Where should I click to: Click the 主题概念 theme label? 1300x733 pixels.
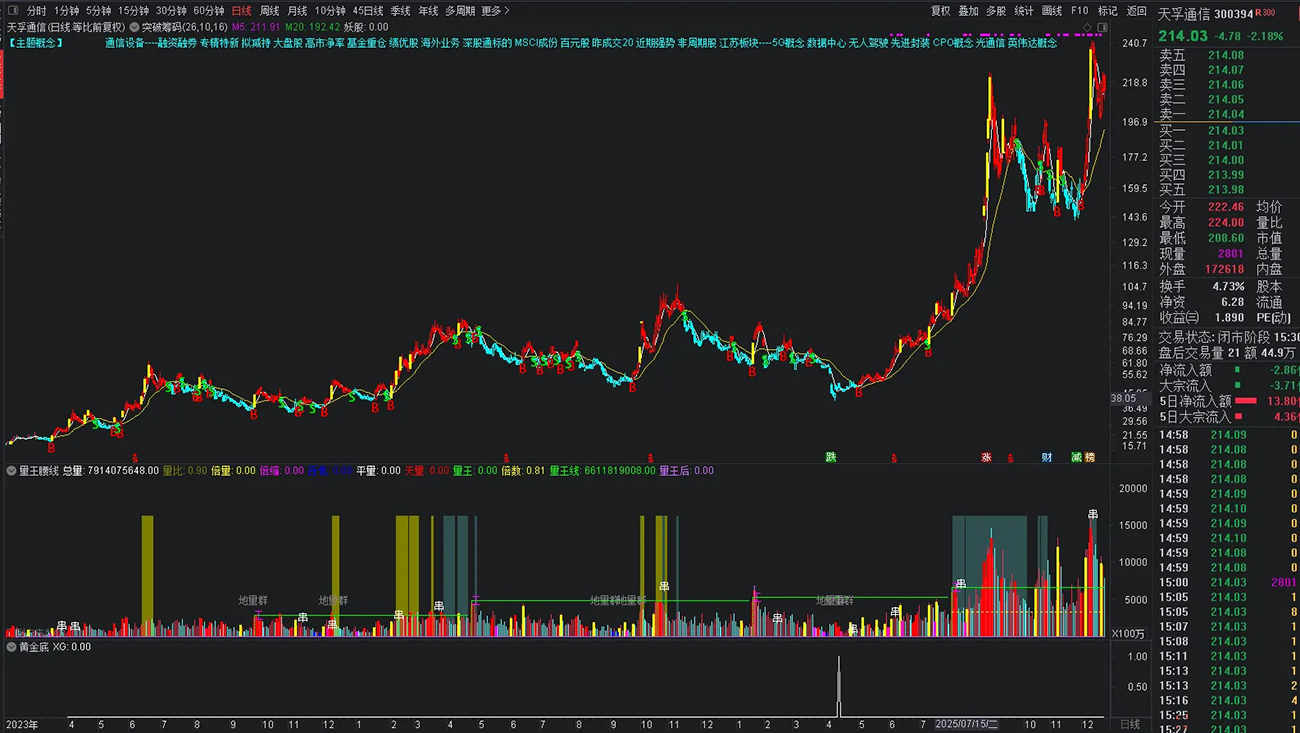36,43
